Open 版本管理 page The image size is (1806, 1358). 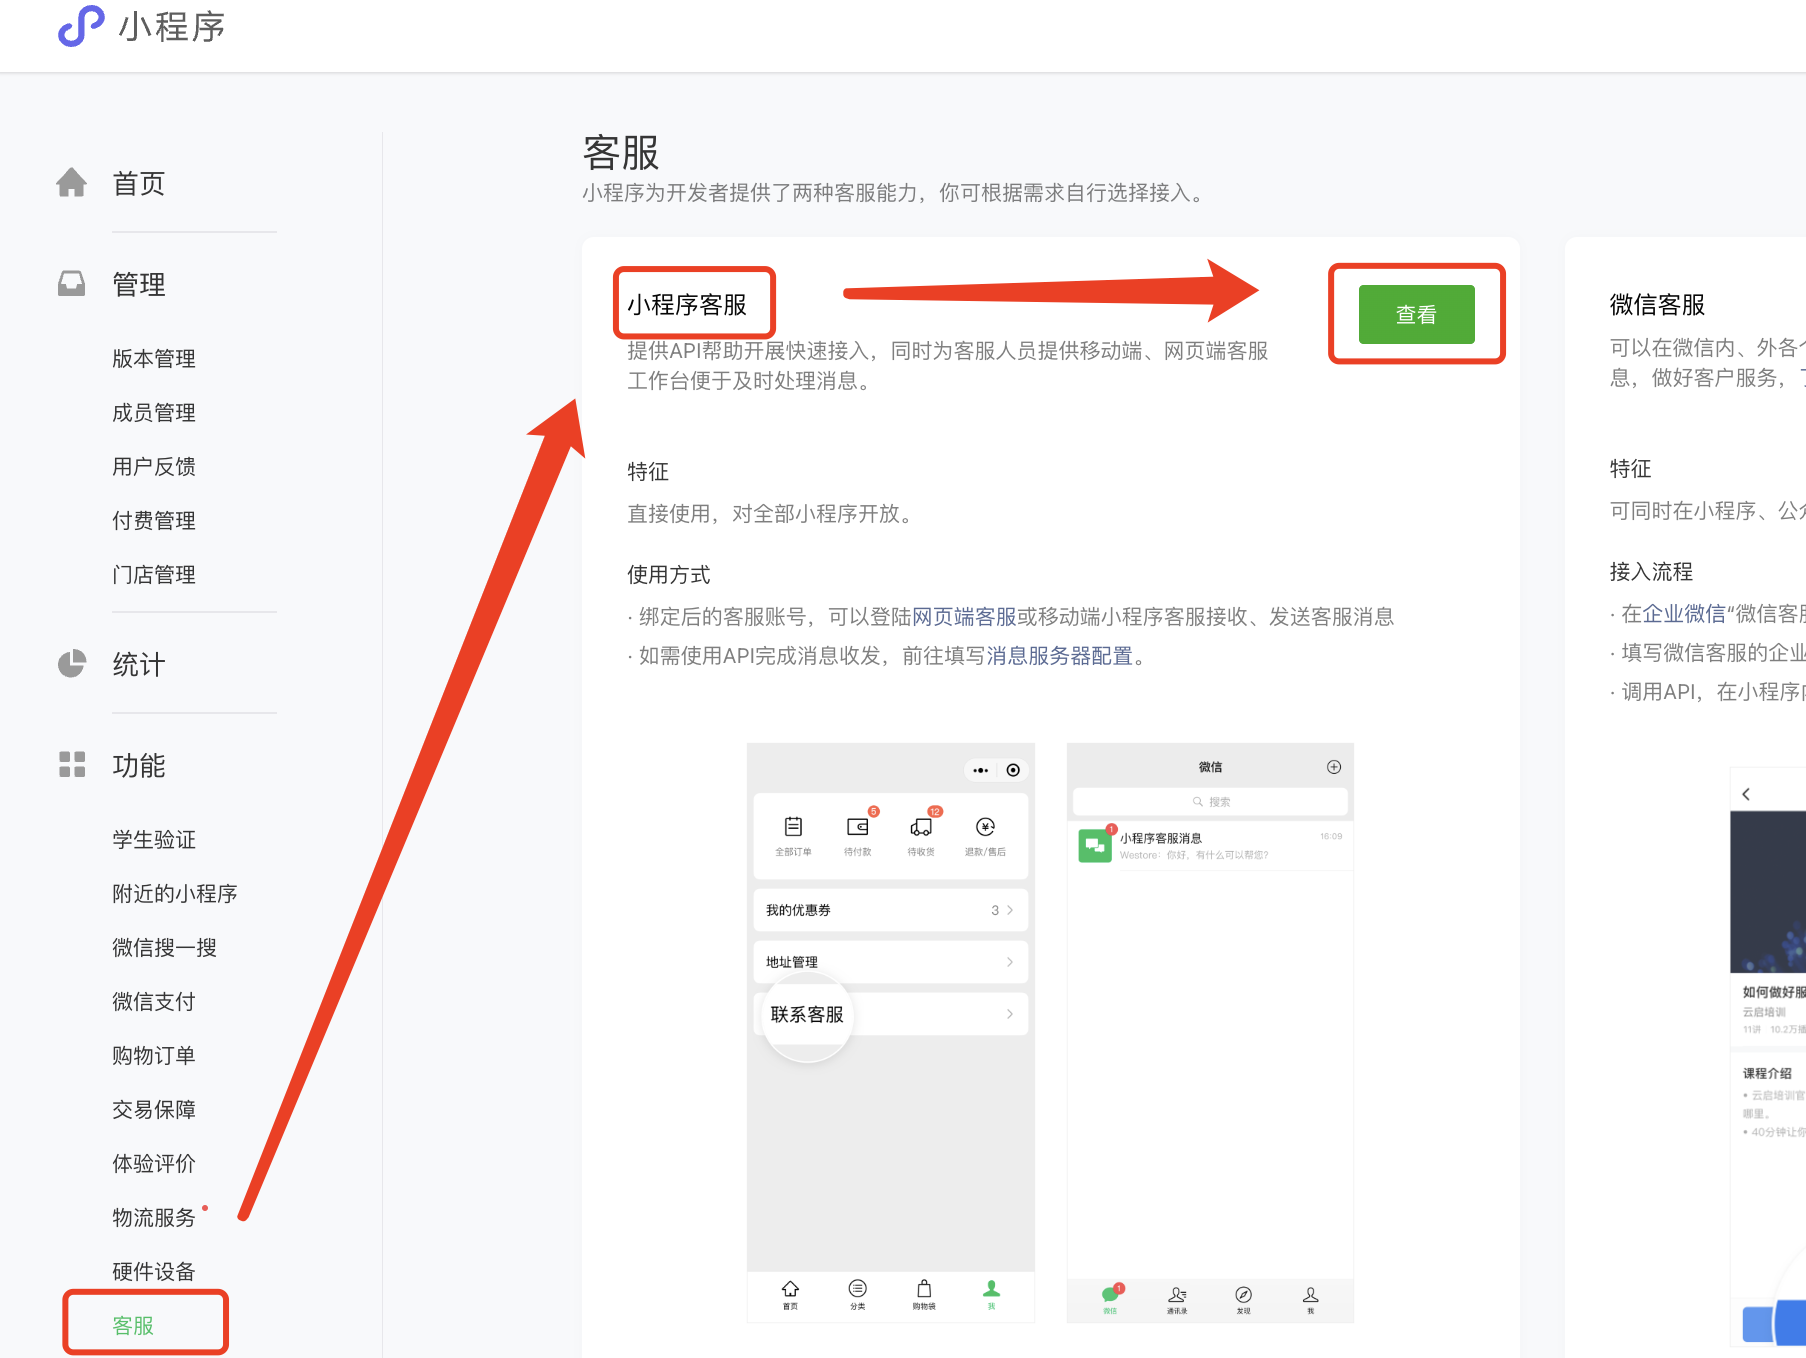point(154,359)
